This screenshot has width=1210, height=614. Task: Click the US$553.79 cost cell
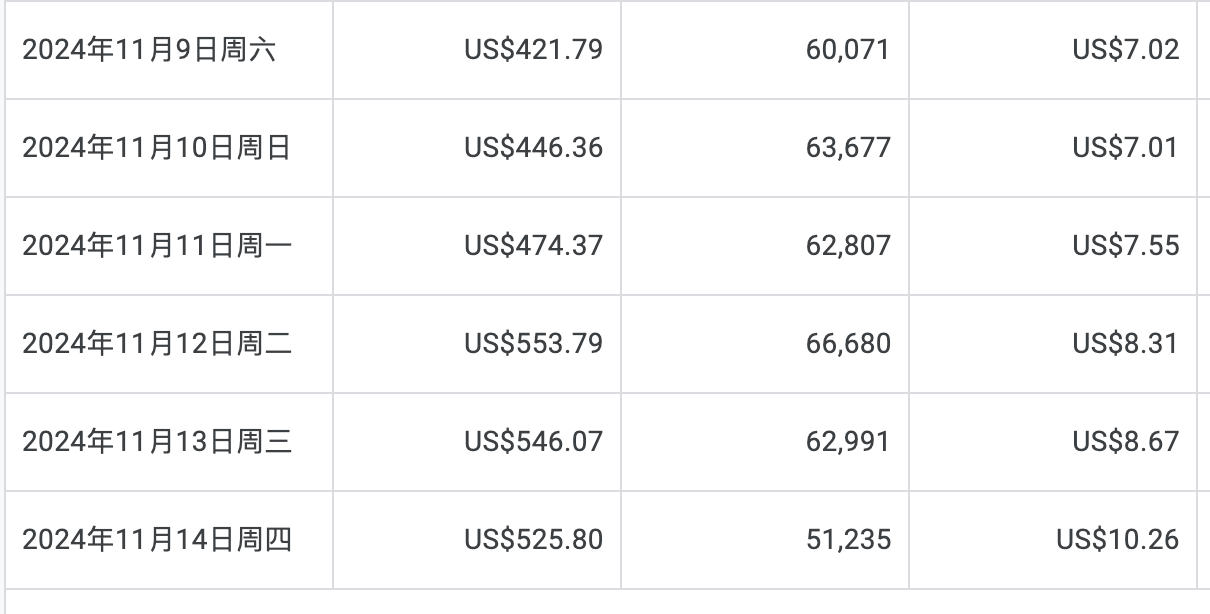click(477, 344)
